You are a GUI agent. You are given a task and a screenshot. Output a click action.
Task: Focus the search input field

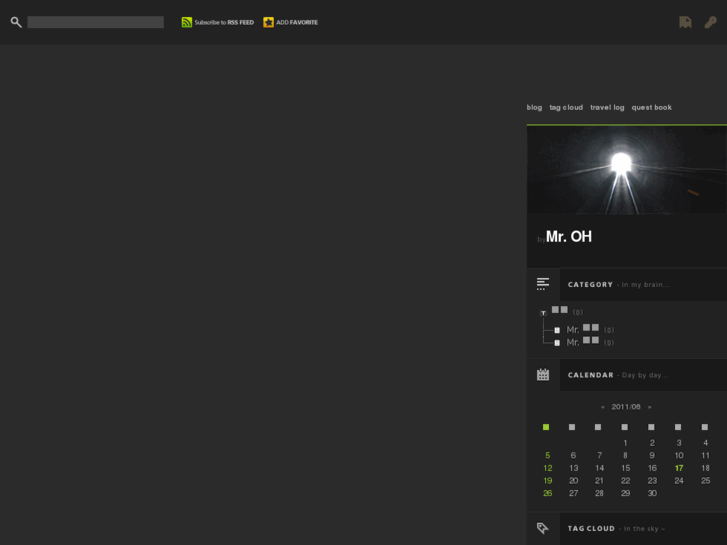96,22
